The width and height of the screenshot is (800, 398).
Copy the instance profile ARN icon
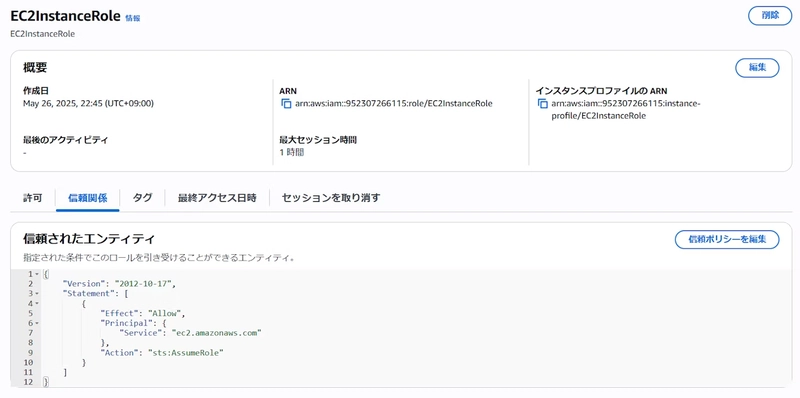tap(542, 104)
